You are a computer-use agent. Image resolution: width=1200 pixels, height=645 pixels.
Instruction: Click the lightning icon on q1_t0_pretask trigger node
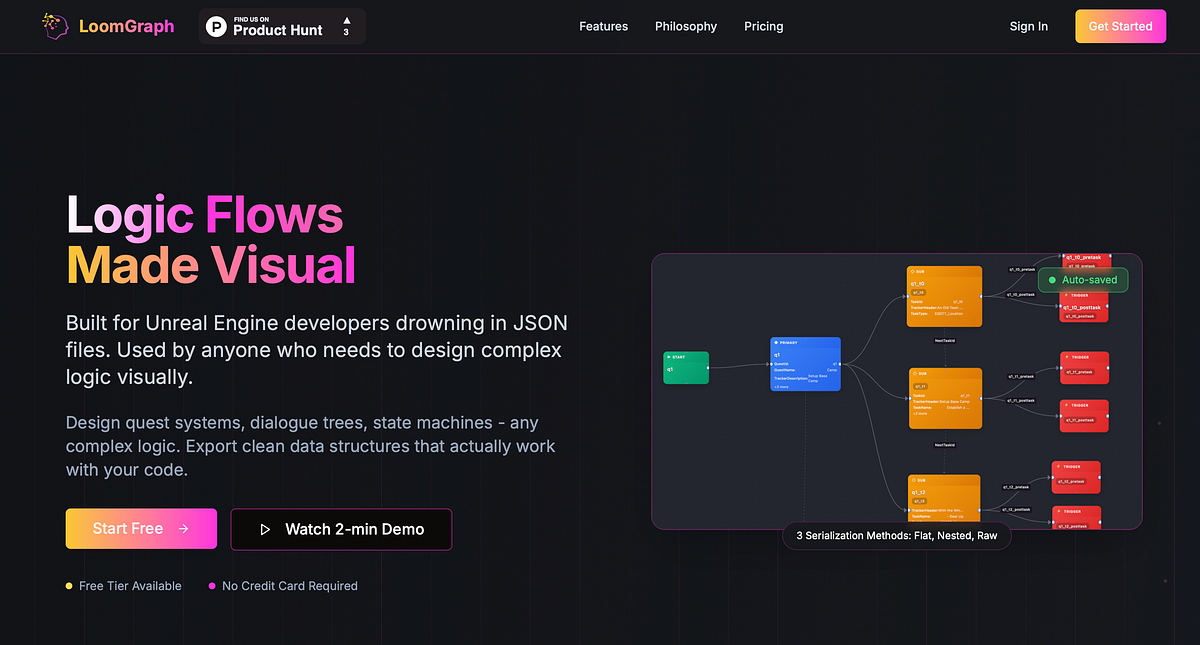[x=1066, y=257]
